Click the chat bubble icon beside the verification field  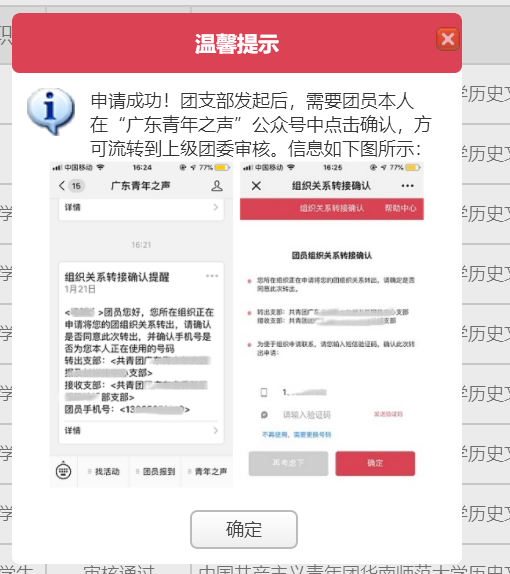click(x=264, y=415)
